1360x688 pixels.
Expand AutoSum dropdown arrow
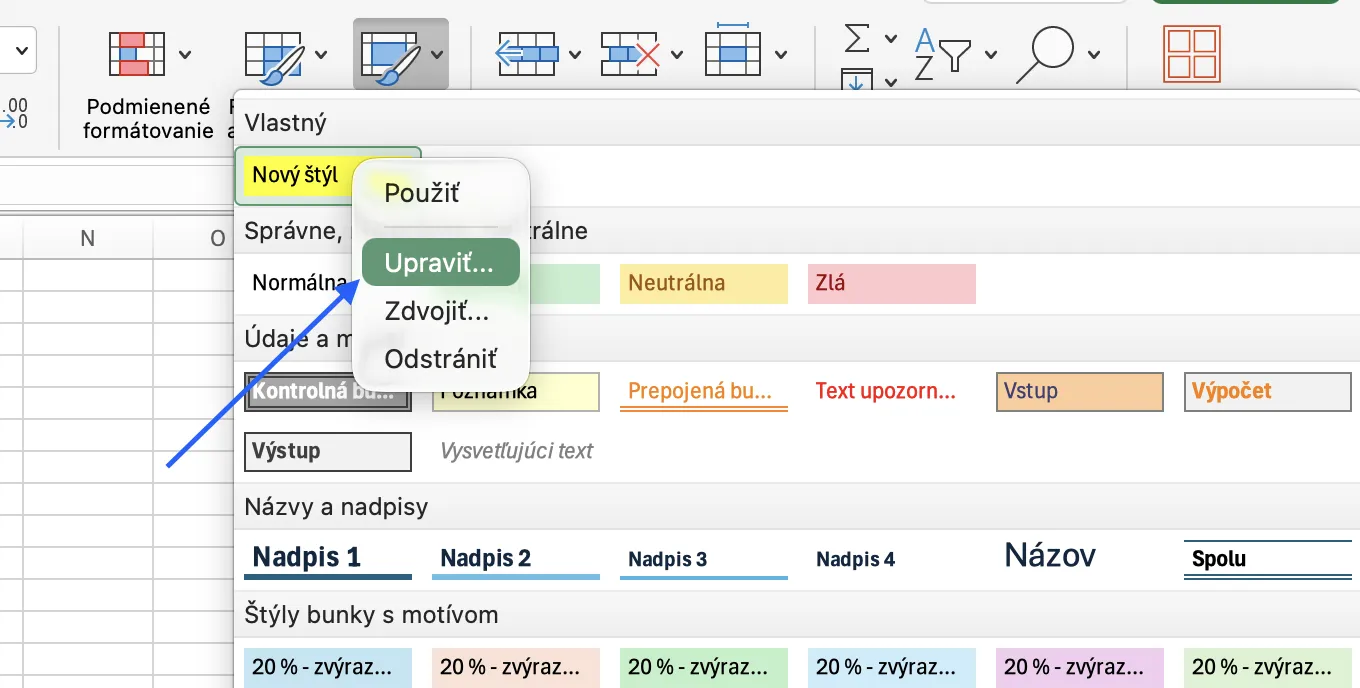click(x=890, y=40)
